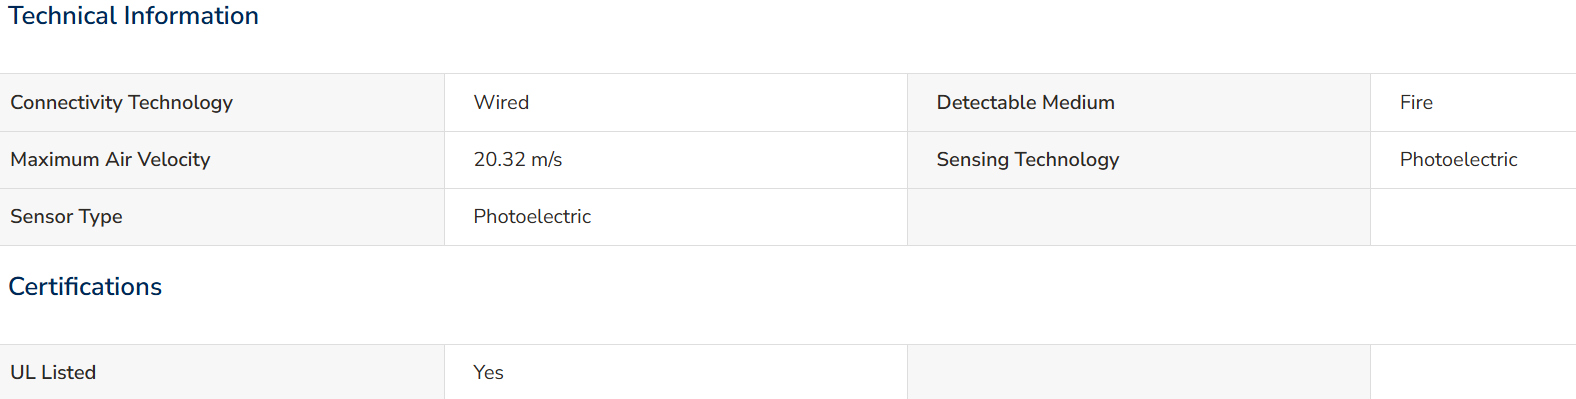
Task: Click the empty cell right of Yes
Action: 1139,372
